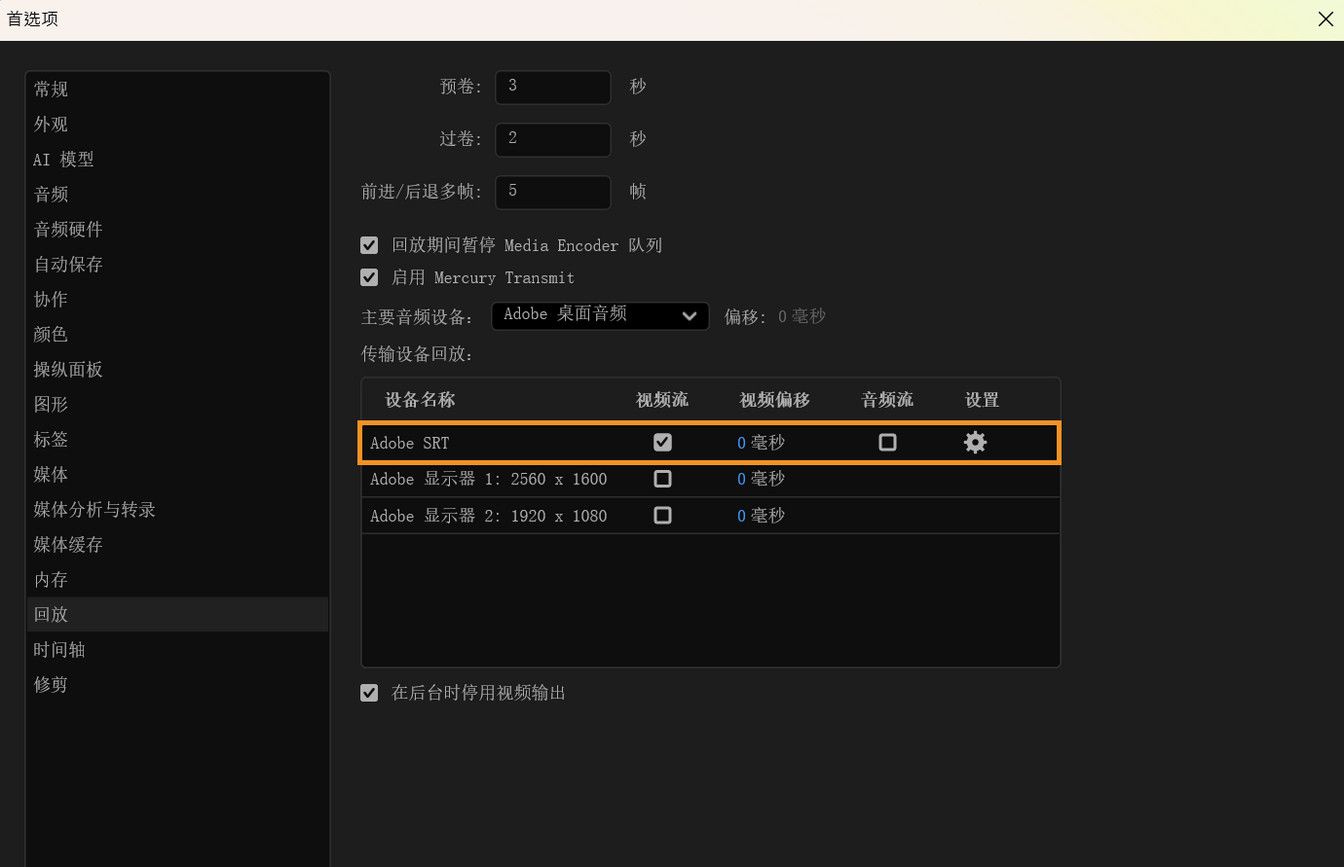Disable 启用 Mercury Transmit option
Screen dimensions: 1344x867
tap(369, 277)
